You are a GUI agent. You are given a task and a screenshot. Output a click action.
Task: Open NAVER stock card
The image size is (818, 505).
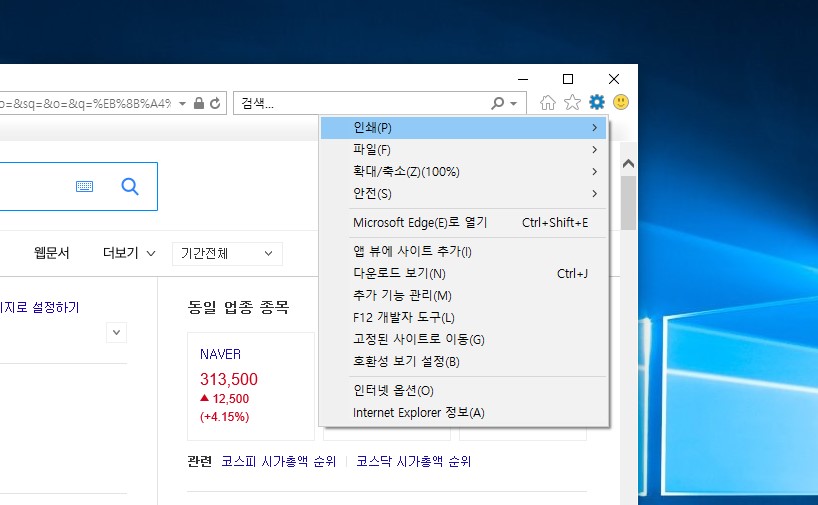(x=251, y=386)
